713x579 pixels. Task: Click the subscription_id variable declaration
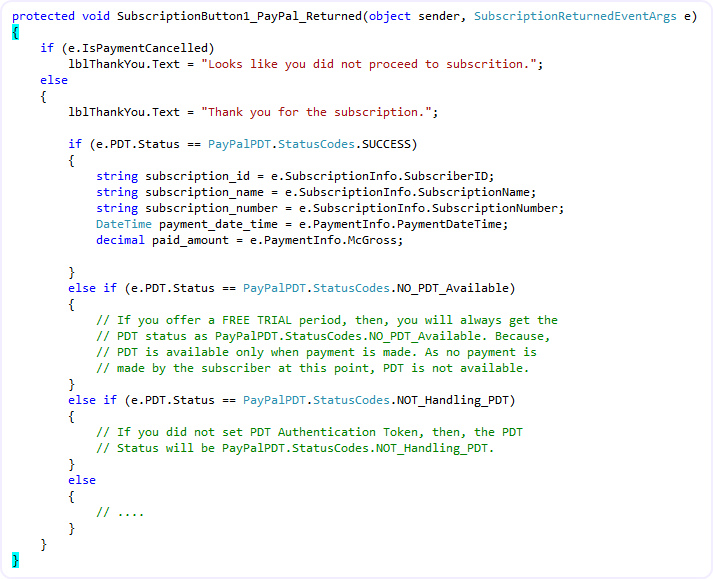click(x=295, y=176)
